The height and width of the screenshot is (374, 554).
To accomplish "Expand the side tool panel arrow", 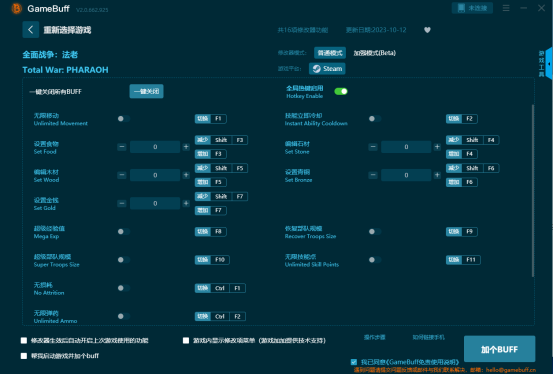I will point(549,64).
